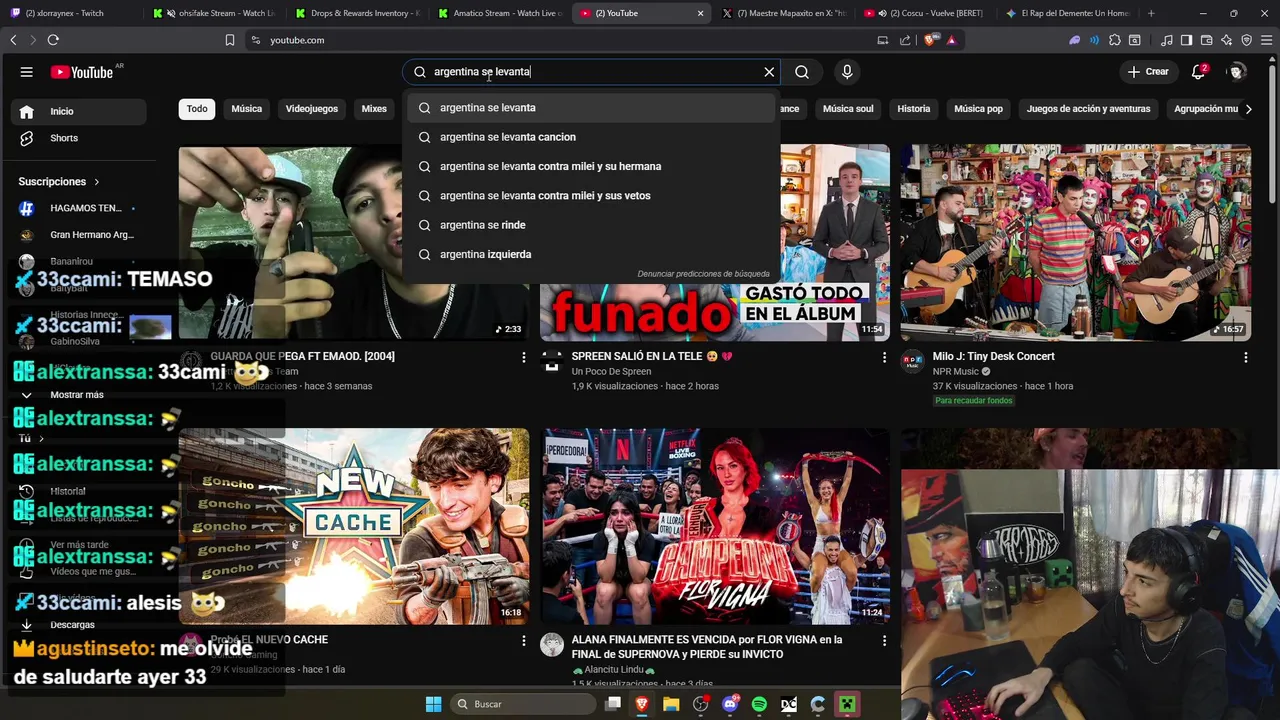This screenshot has height=720, width=1280.
Task: Clear the search box with the X
Action: coord(769,72)
